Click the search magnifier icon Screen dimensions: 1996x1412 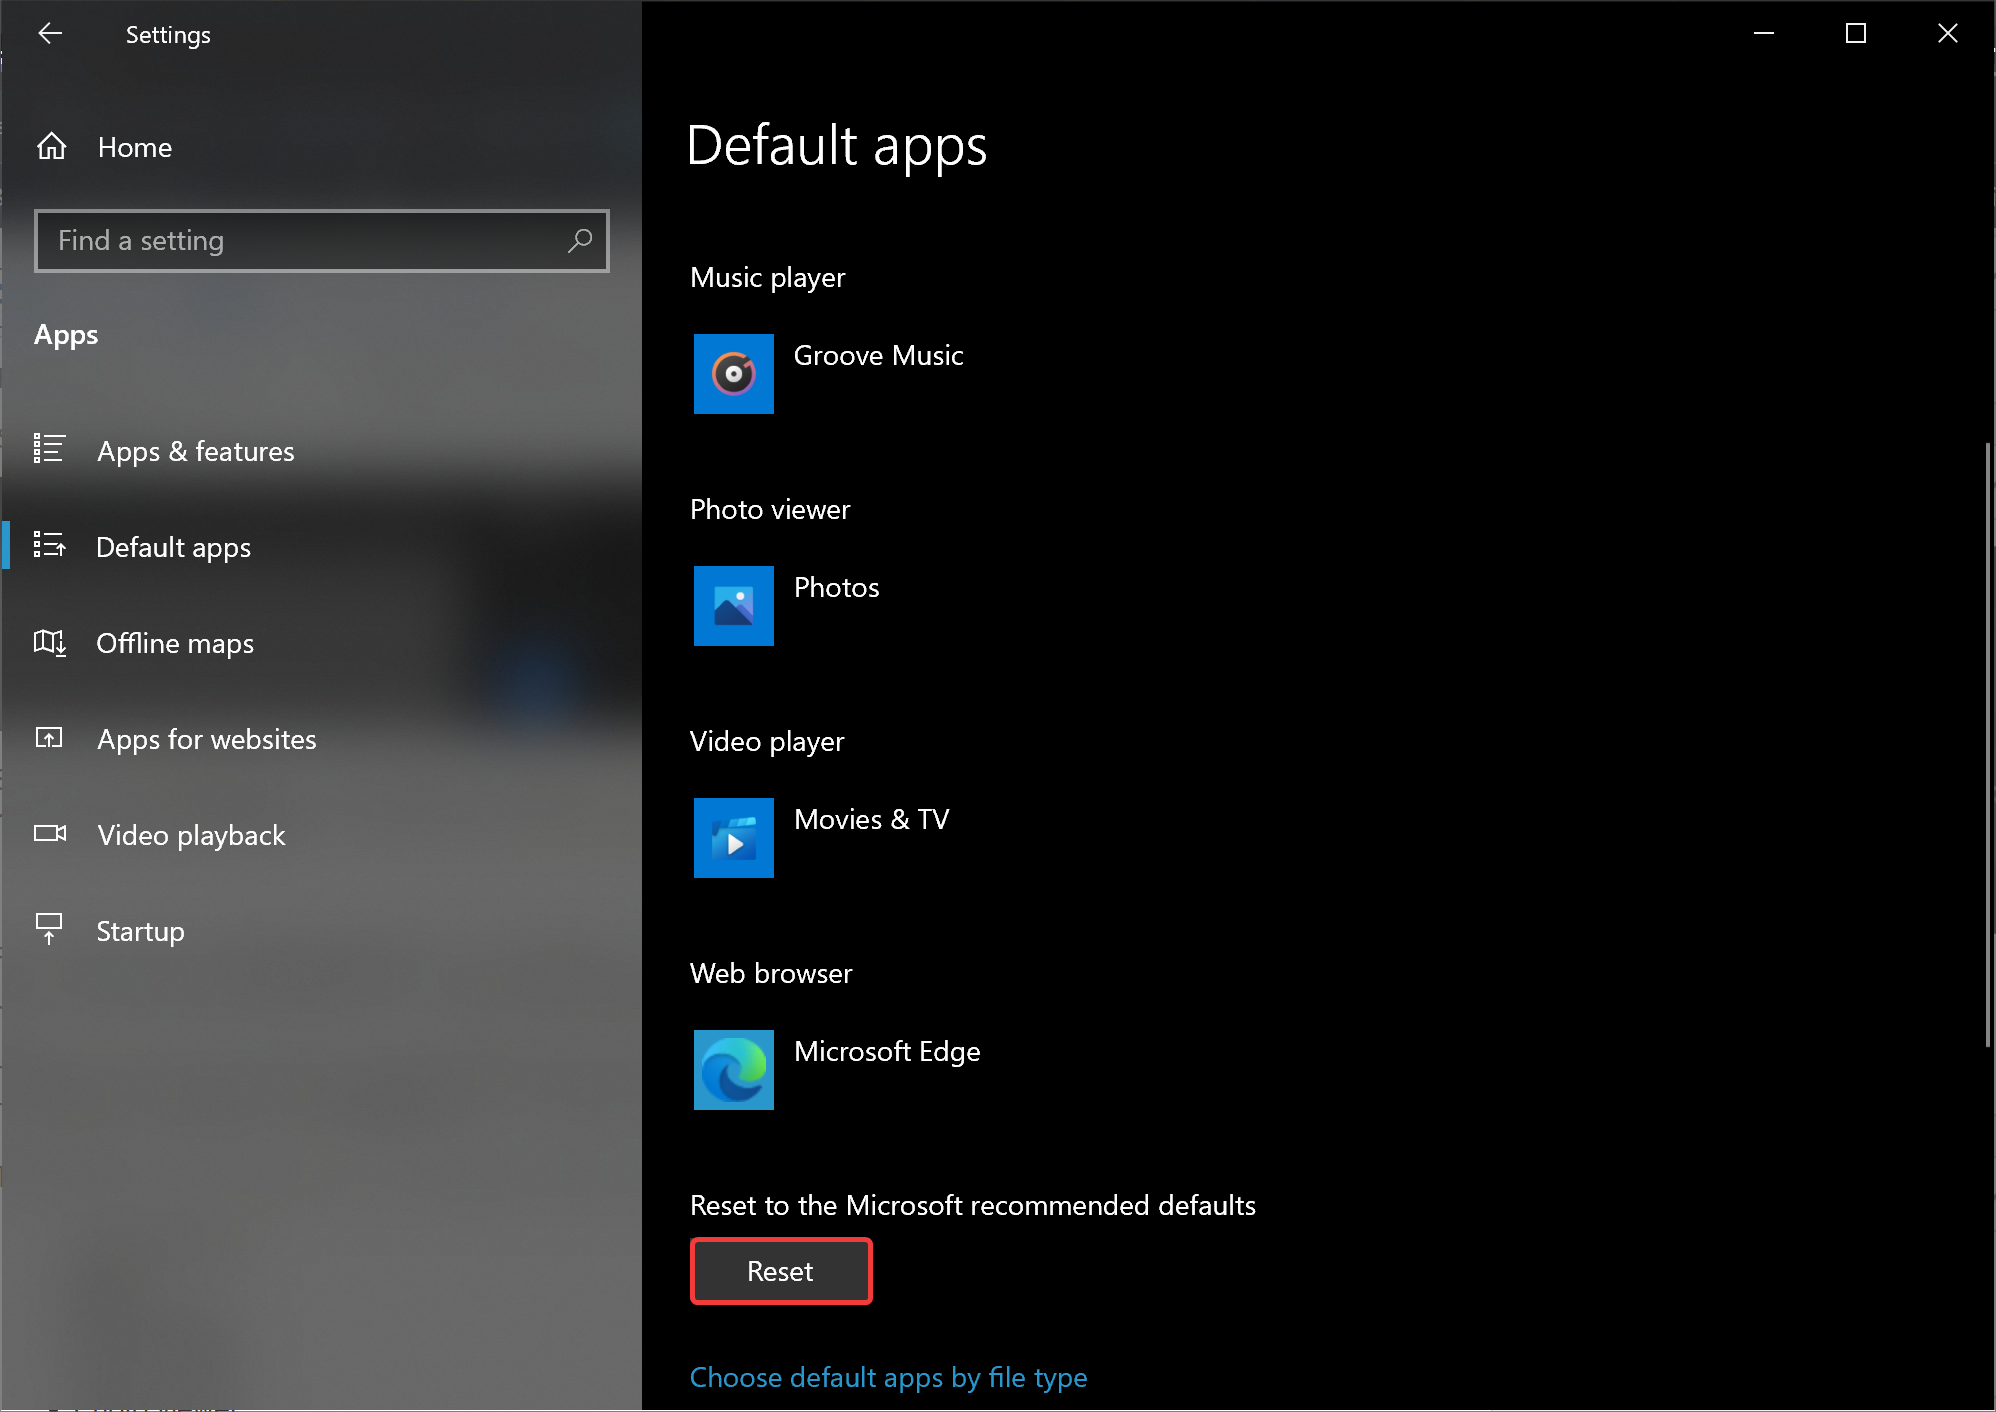(x=580, y=241)
